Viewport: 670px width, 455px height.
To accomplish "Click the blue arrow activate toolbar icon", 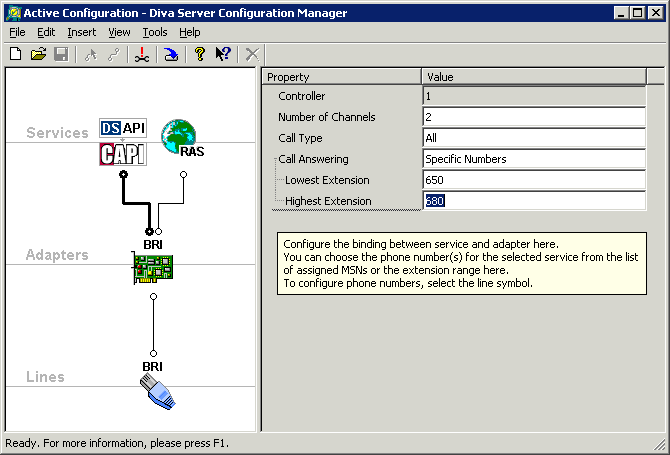I will point(171,55).
